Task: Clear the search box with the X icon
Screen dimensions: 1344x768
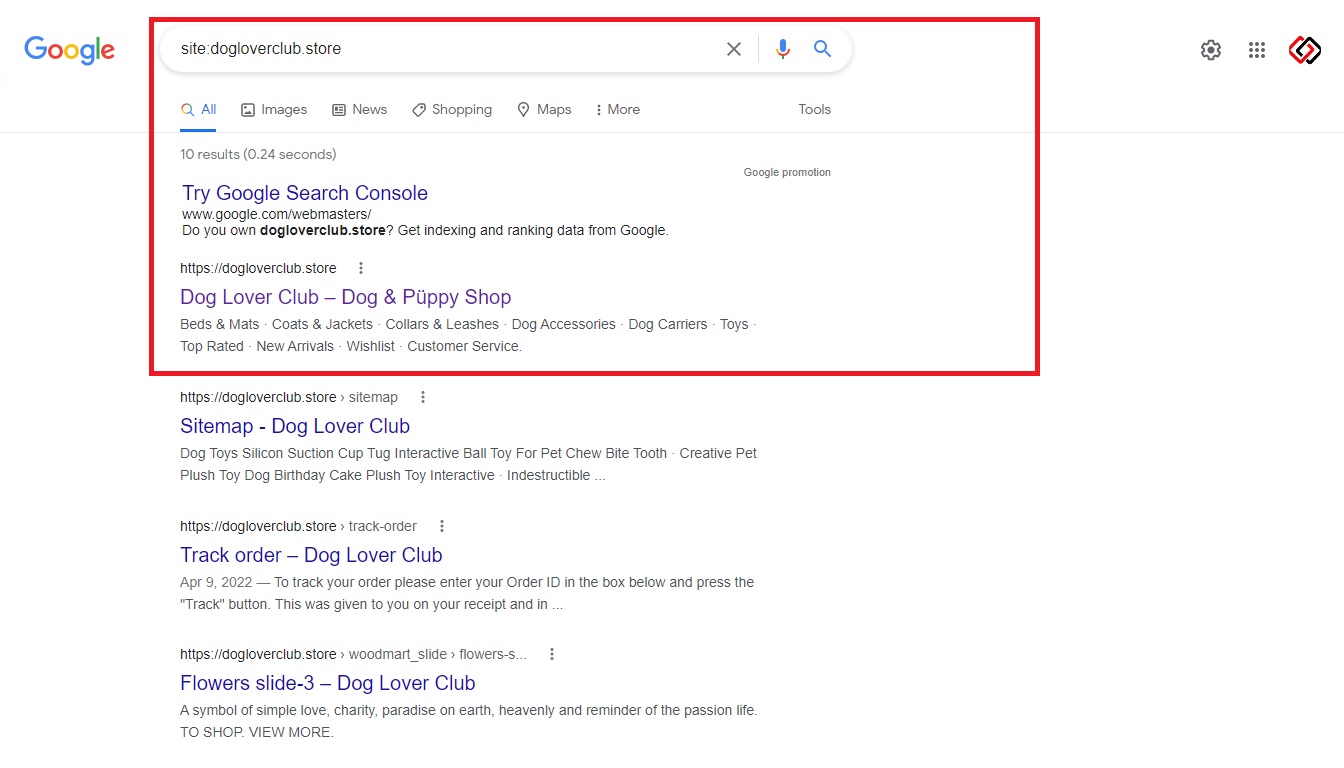Action: pyautogui.click(x=734, y=49)
